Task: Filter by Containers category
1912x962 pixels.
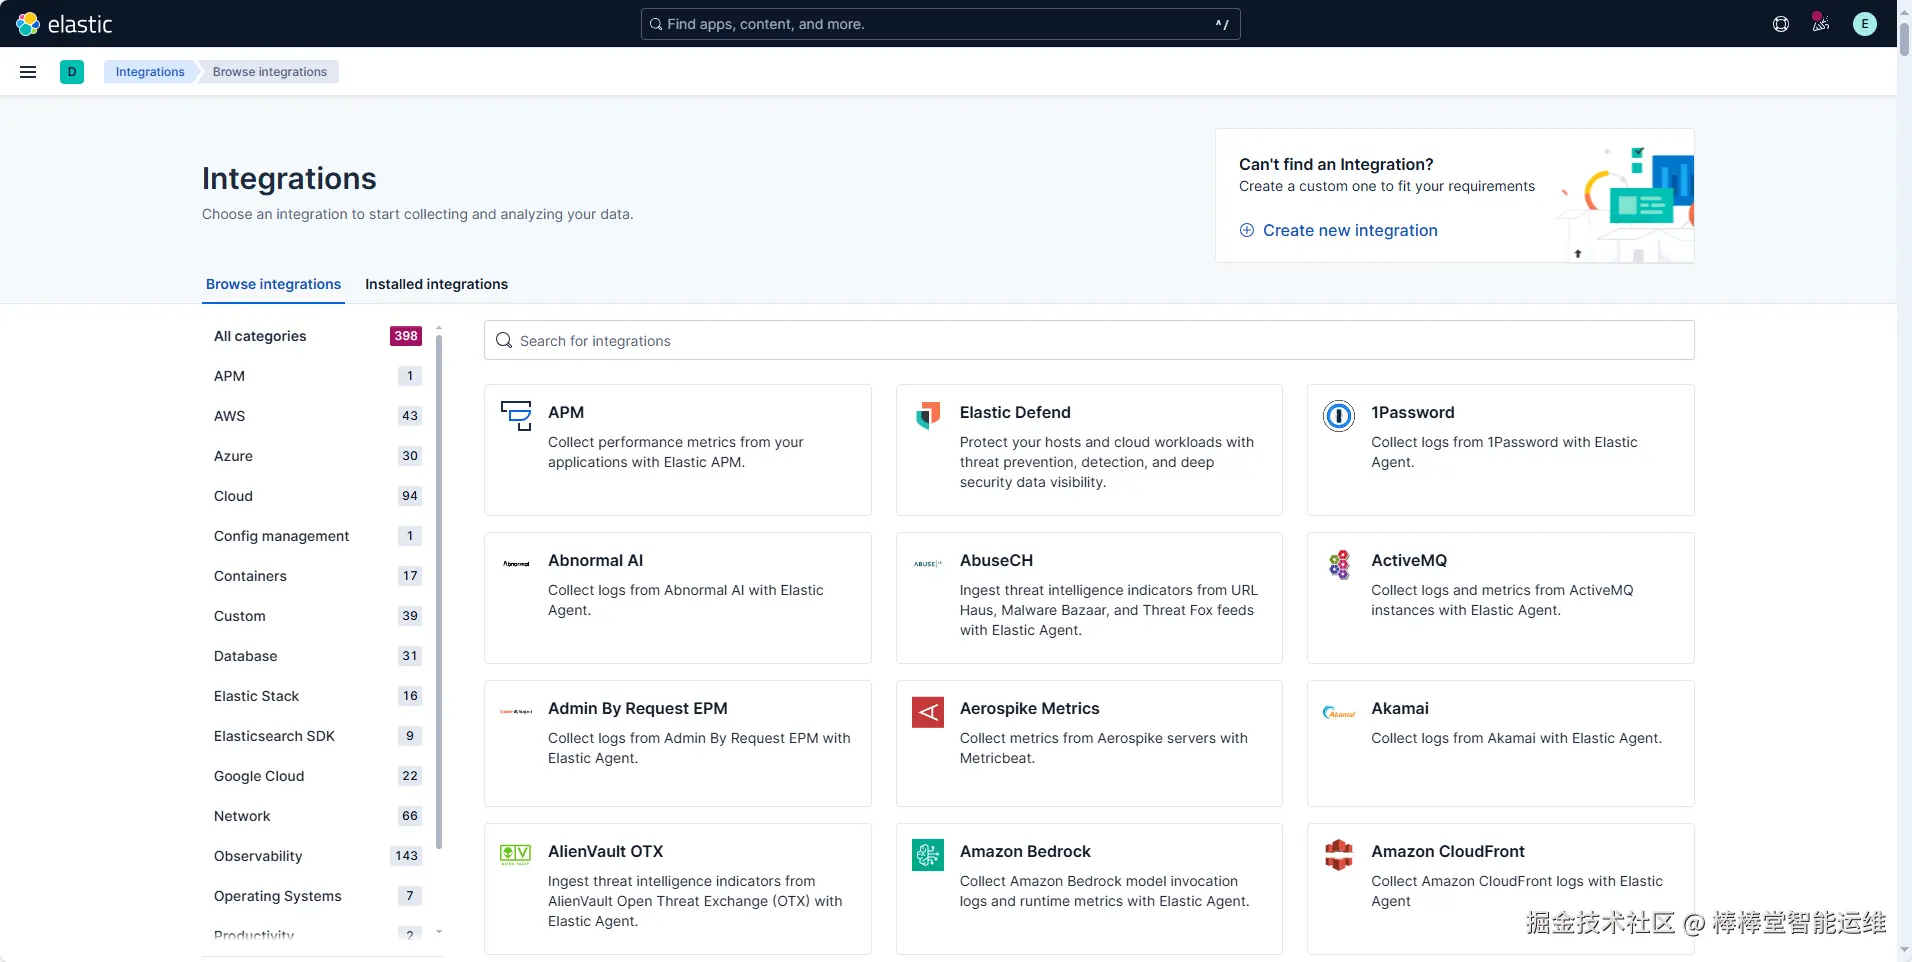Action: [317, 576]
